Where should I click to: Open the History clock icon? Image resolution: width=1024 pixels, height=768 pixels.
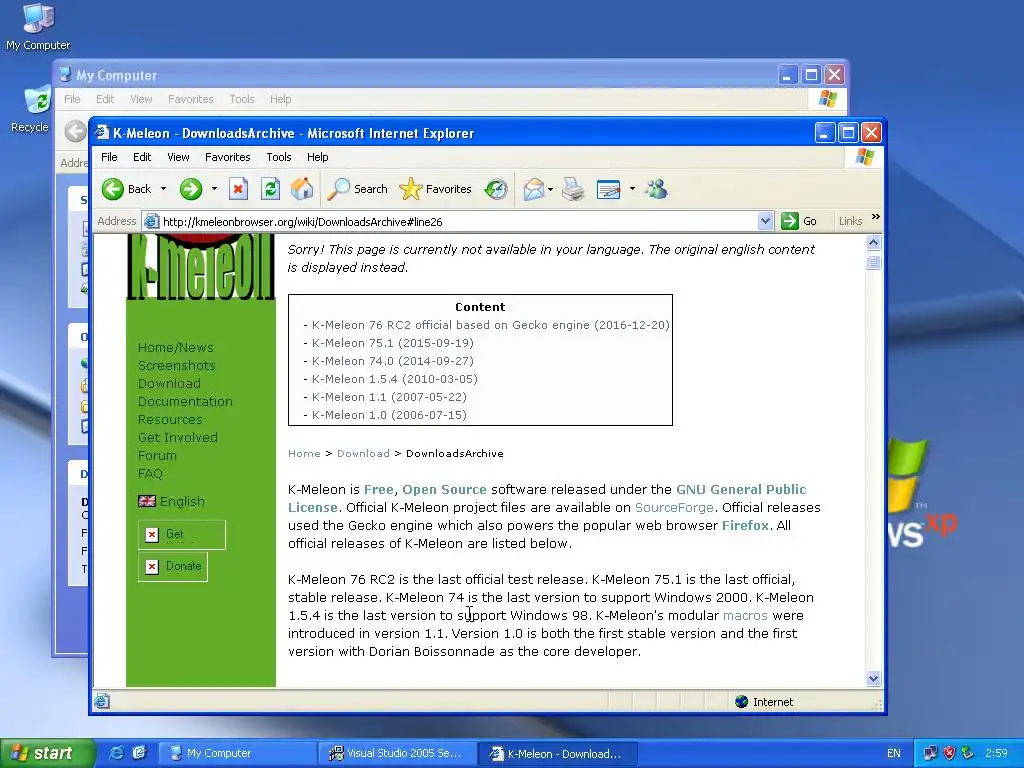496,189
